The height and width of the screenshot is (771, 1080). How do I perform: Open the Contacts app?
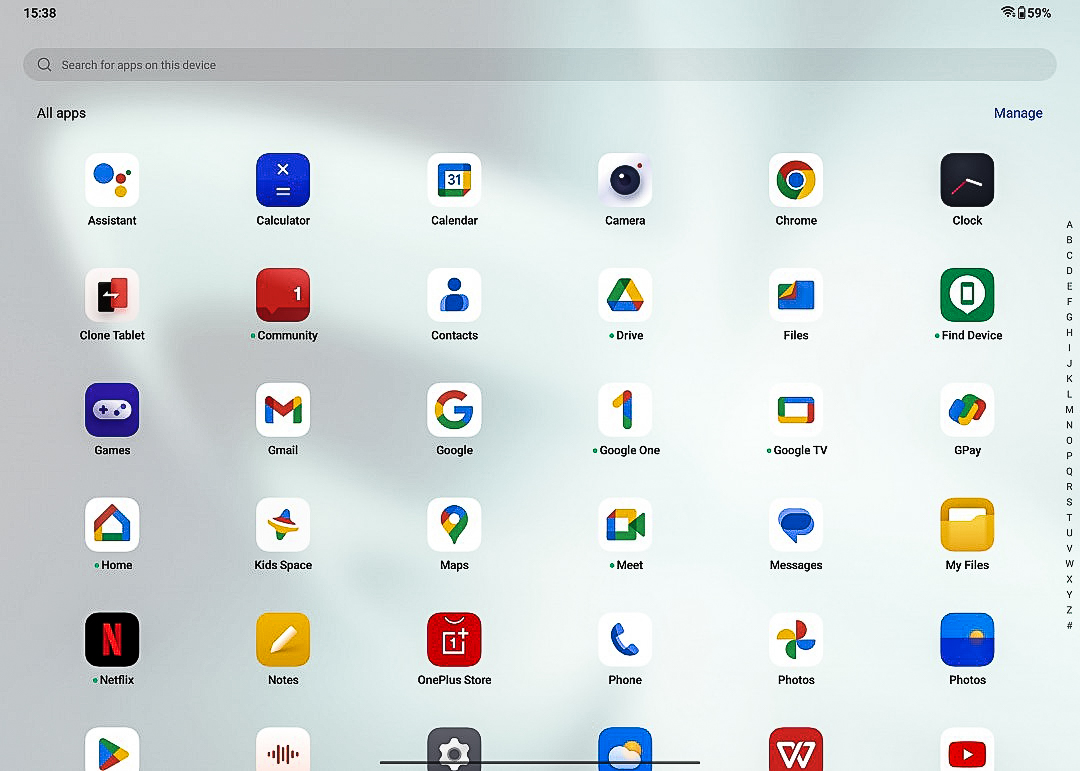[x=454, y=295]
